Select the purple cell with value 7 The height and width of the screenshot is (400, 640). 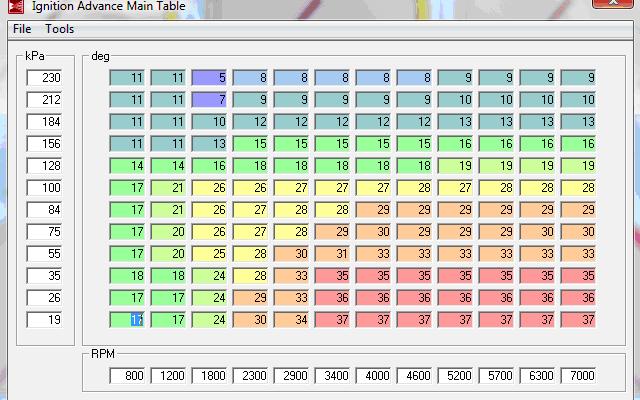pos(209,100)
